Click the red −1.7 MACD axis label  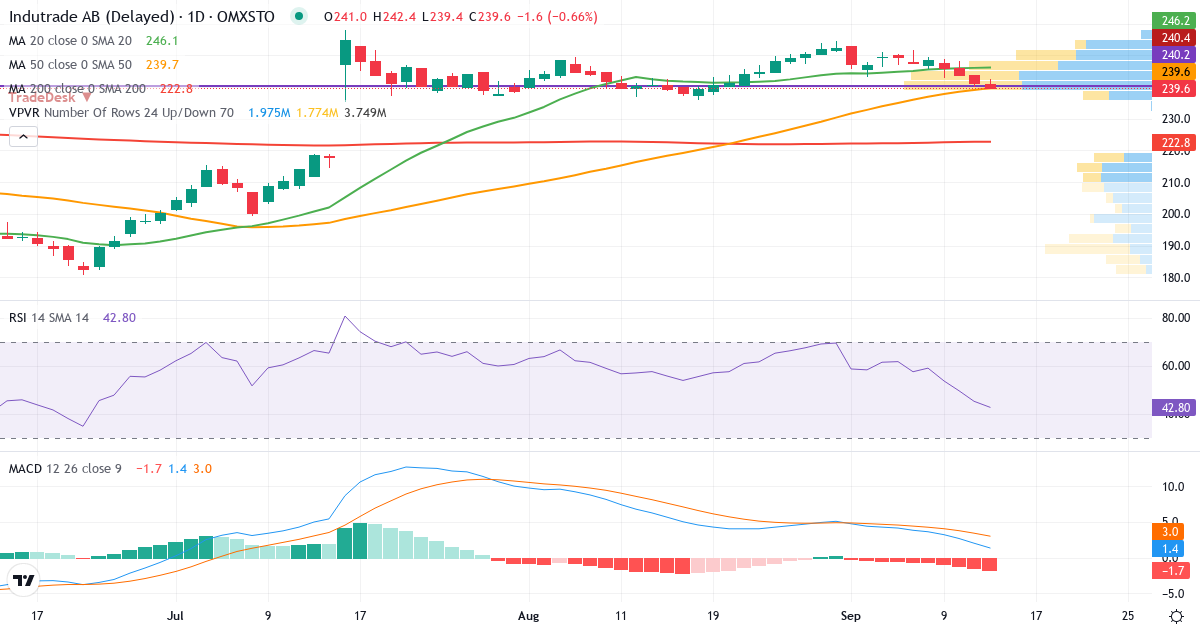click(x=1172, y=570)
